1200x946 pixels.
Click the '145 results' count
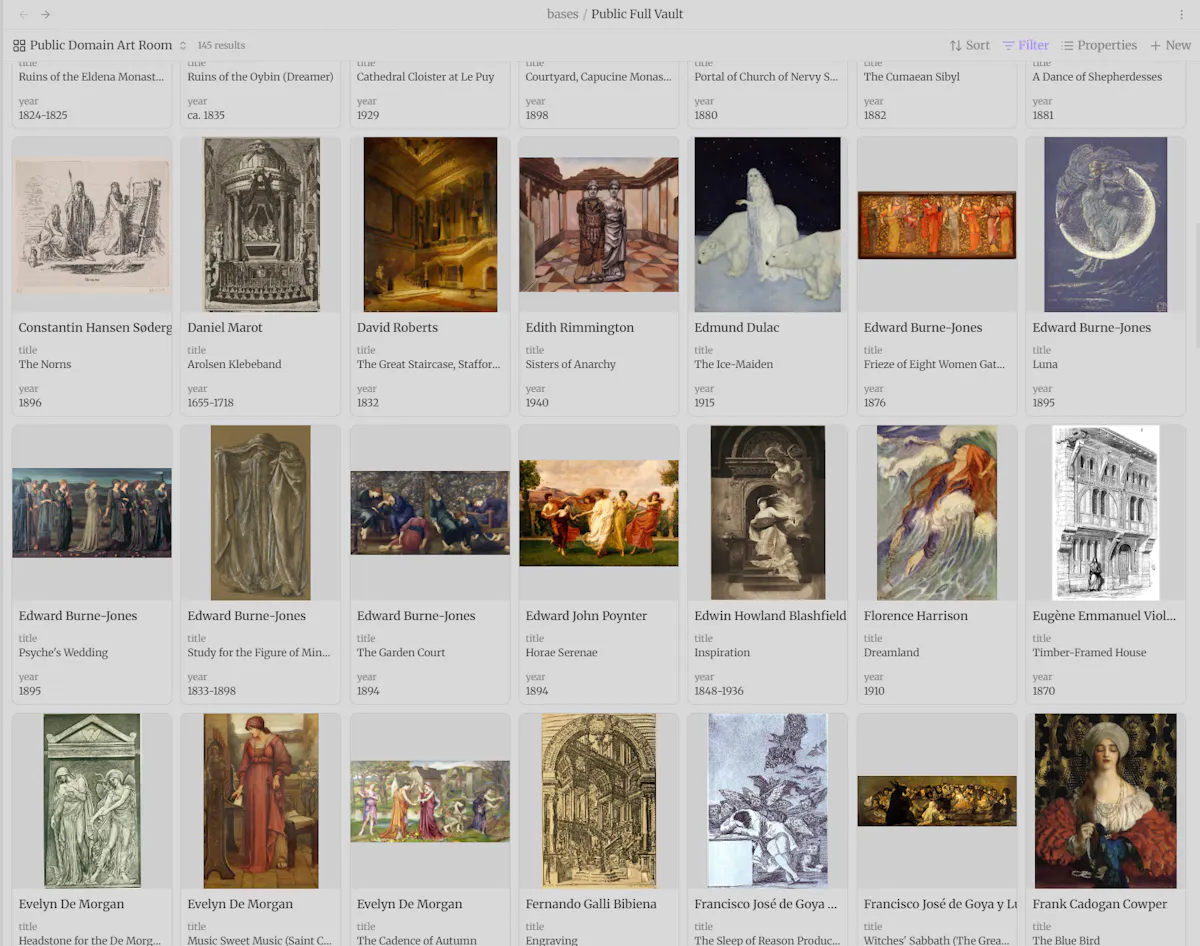tap(221, 45)
